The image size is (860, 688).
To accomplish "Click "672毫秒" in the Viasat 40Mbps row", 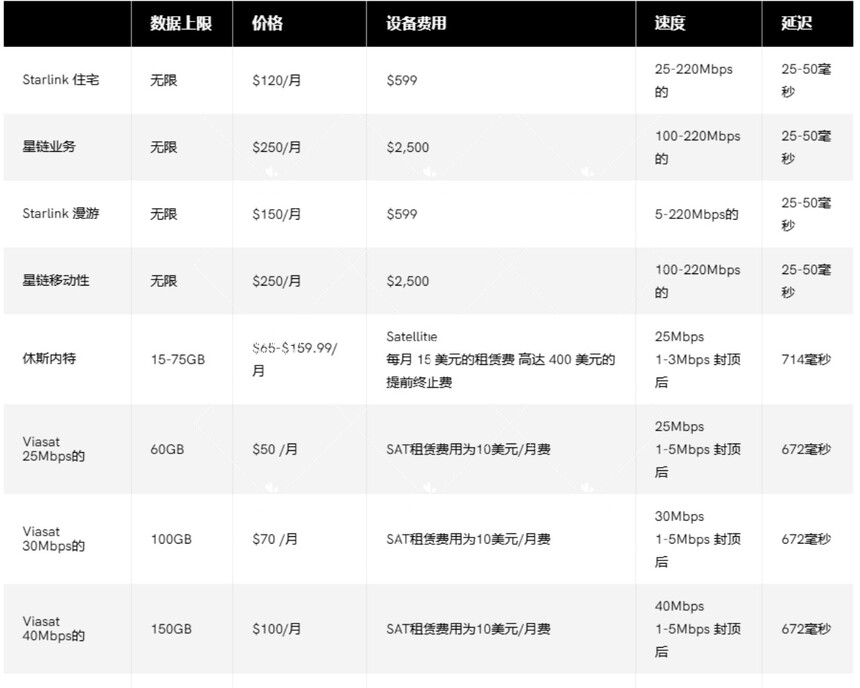I will (806, 630).
